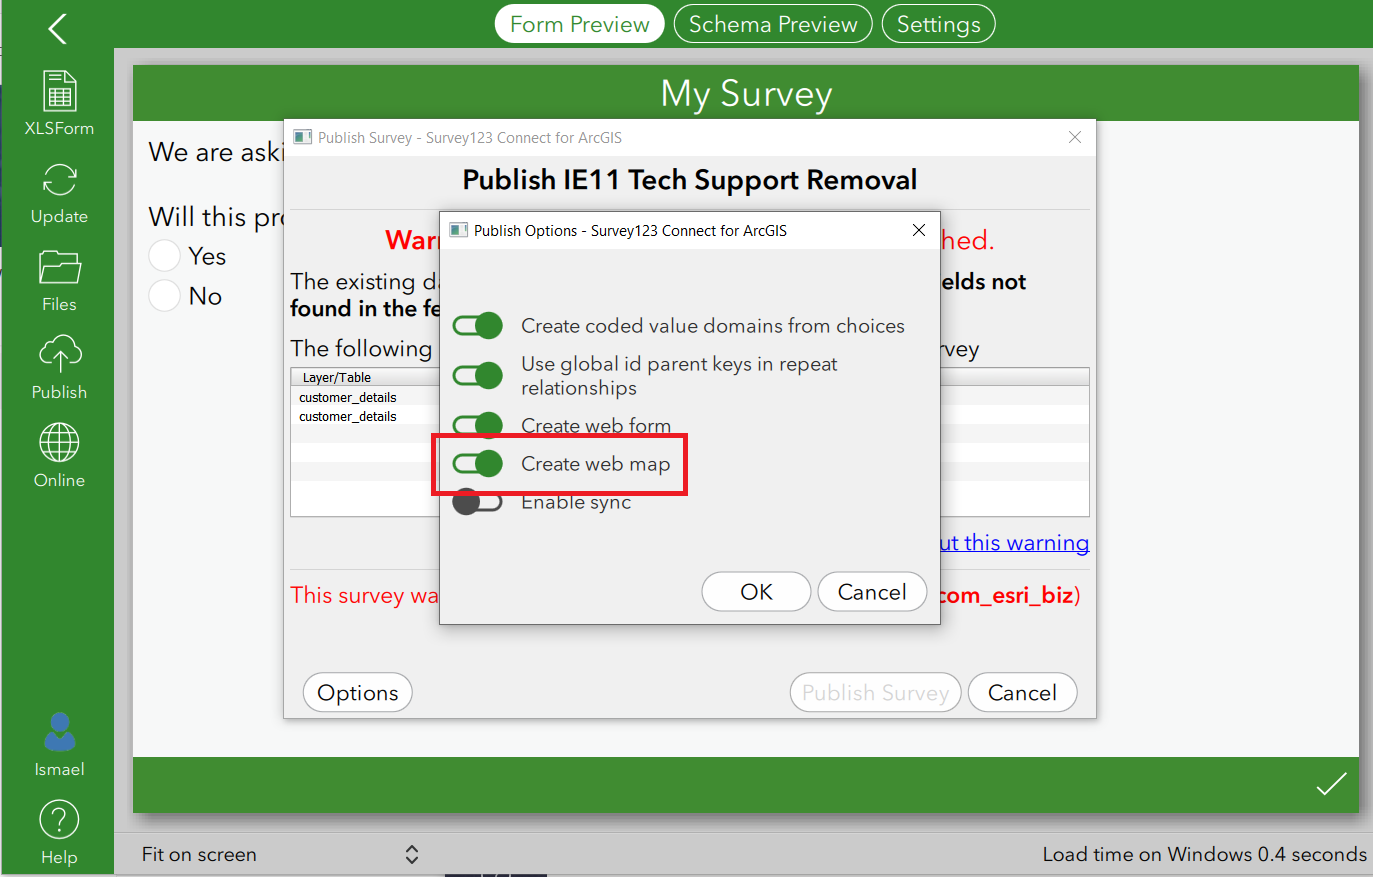Open the Files folder icon
The height and width of the screenshot is (877, 1373).
coord(59,268)
